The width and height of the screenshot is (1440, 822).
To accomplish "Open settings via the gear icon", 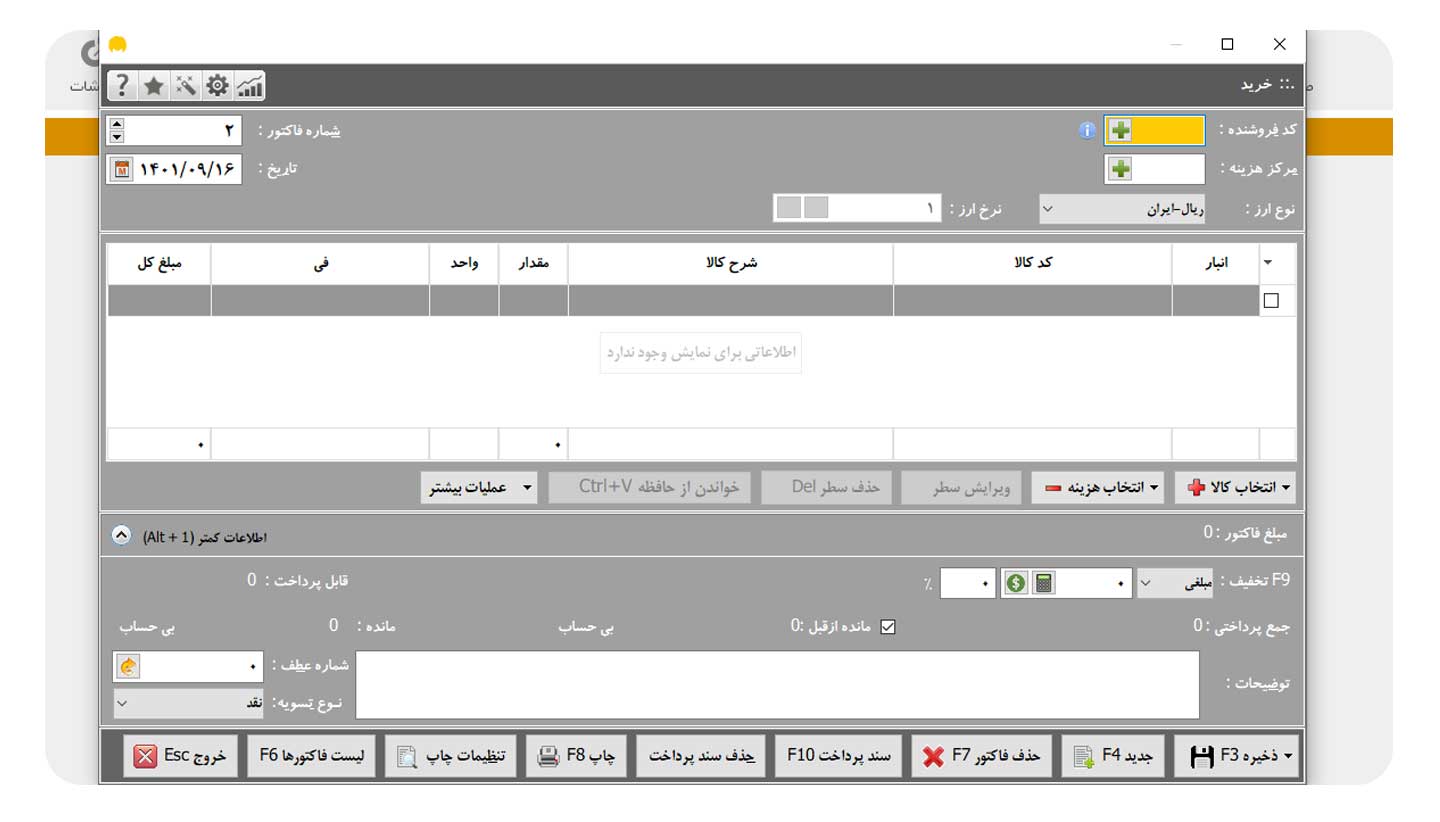I will tap(219, 85).
